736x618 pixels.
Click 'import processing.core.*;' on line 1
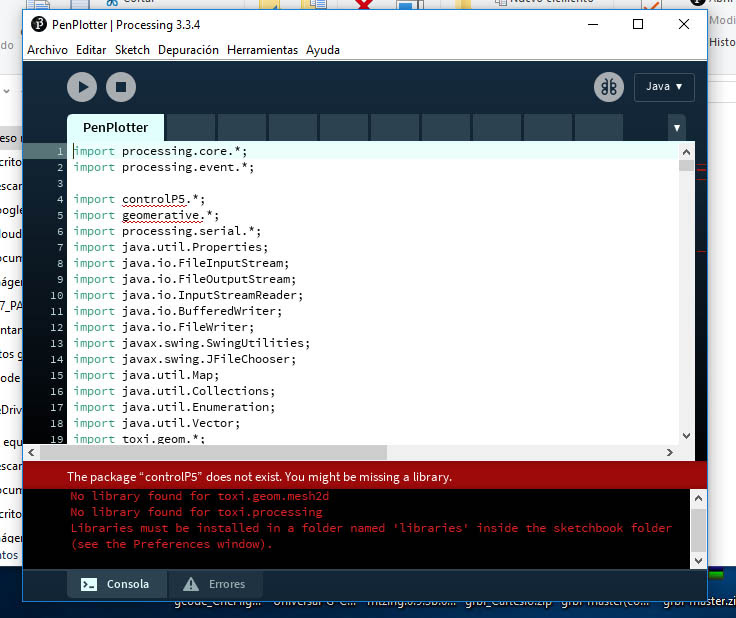(x=161, y=151)
